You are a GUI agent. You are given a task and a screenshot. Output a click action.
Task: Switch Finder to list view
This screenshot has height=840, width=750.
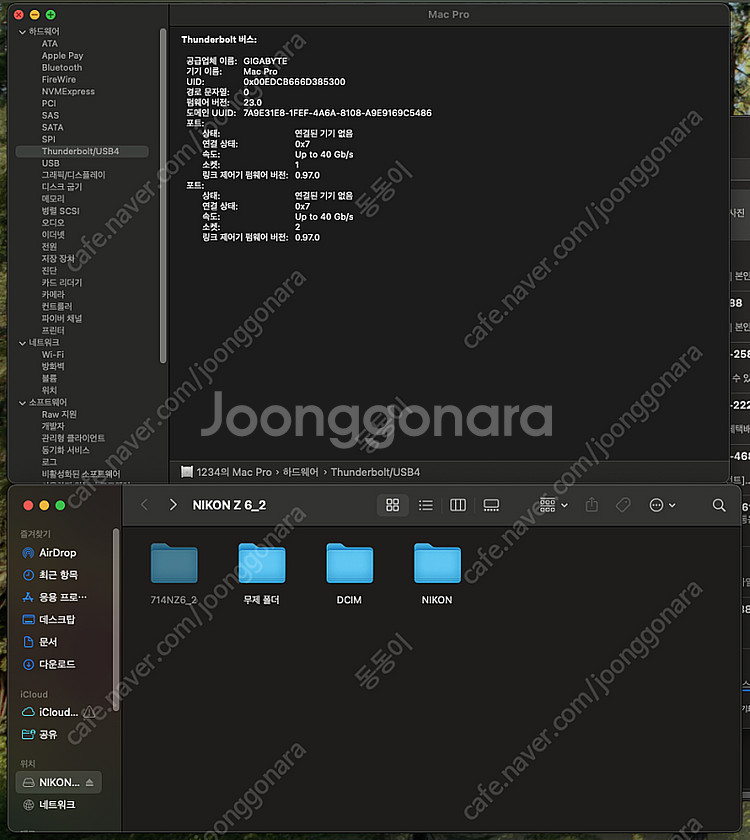coord(425,505)
